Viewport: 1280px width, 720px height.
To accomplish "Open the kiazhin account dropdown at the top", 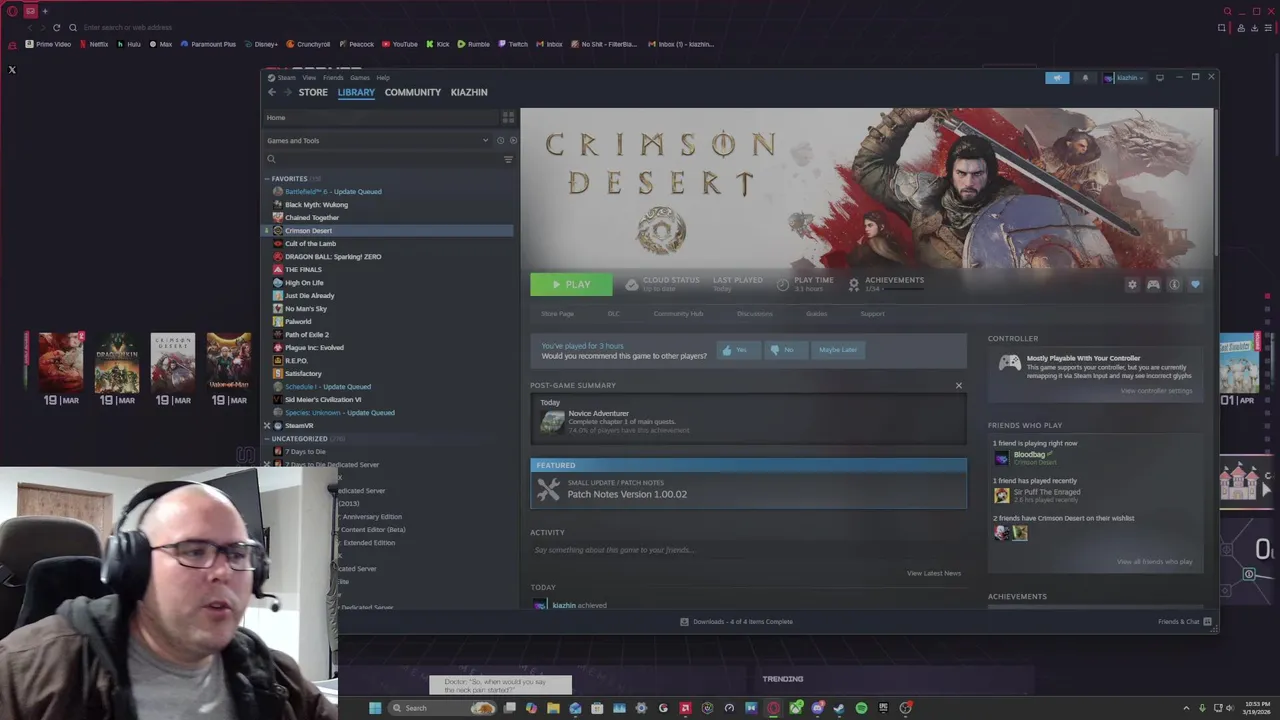I will click(x=1125, y=78).
